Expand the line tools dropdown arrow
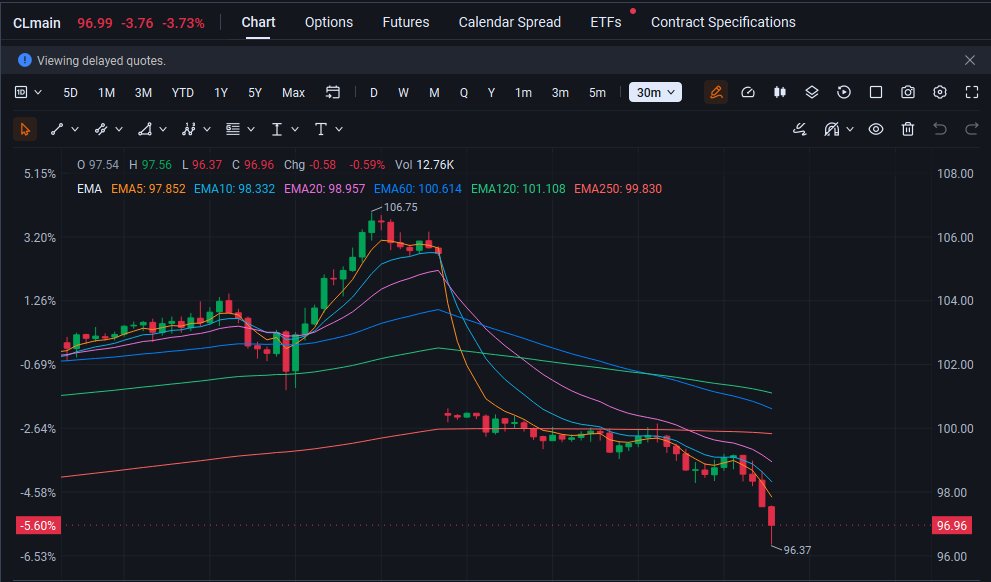Image resolution: width=991 pixels, height=582 pixels. tap(75, 129)
